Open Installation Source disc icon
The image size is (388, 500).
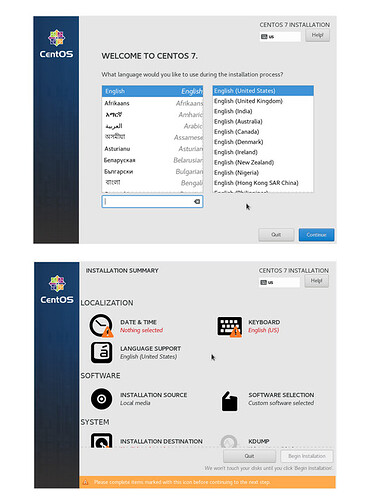coord(101,399)
